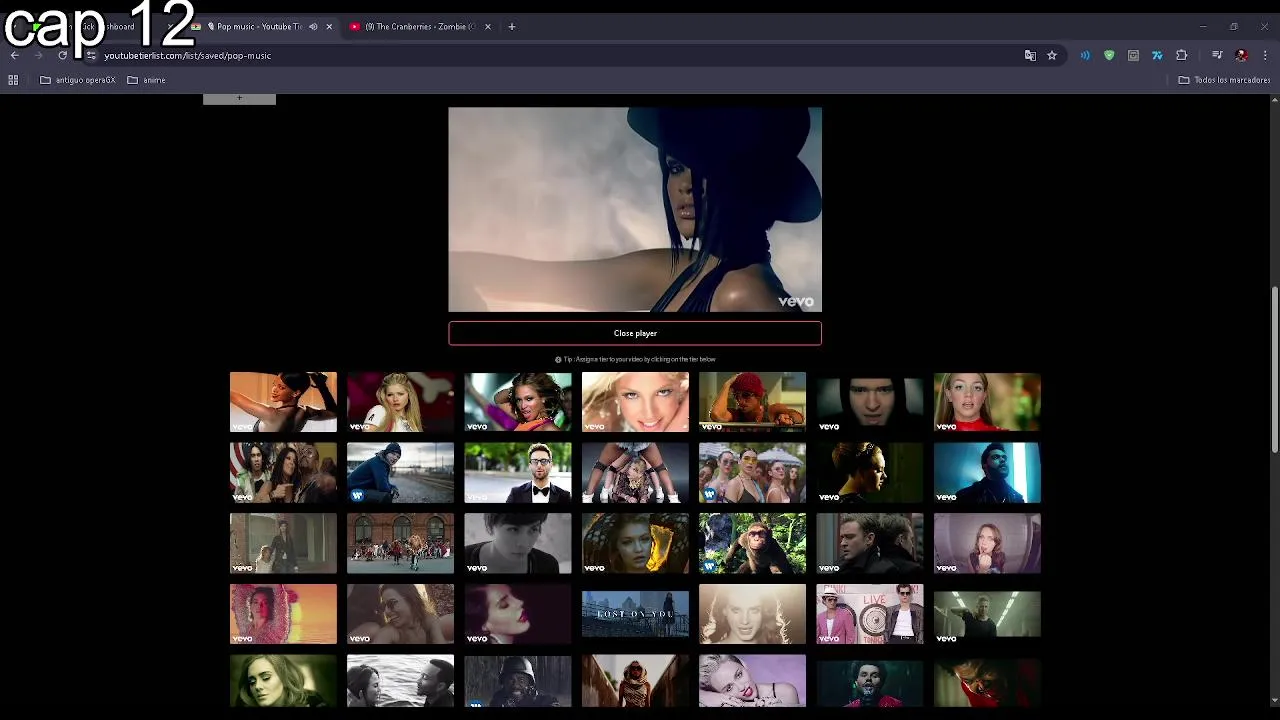Open the apps grid in bookmarks bar
This screenshot has width=1280, height=720.
(x=13, y=80)
